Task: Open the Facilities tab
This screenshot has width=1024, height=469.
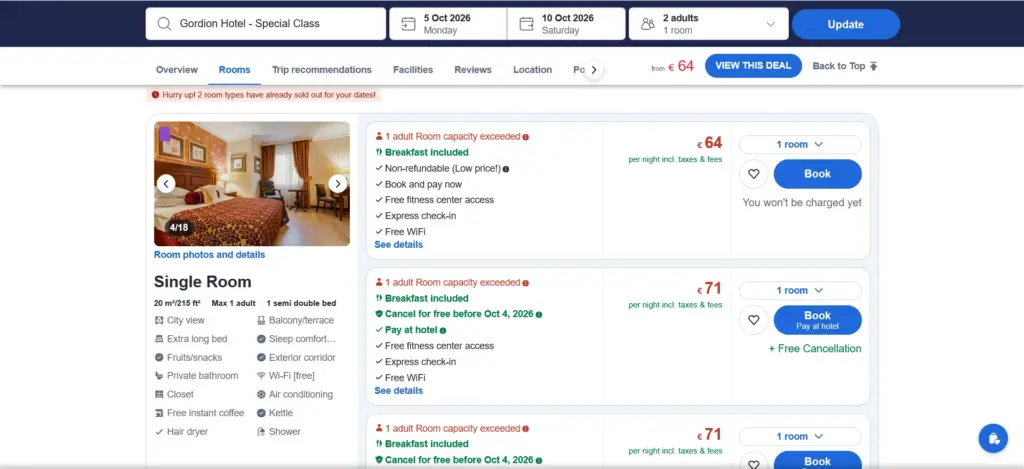Action: tap(413, 70)
